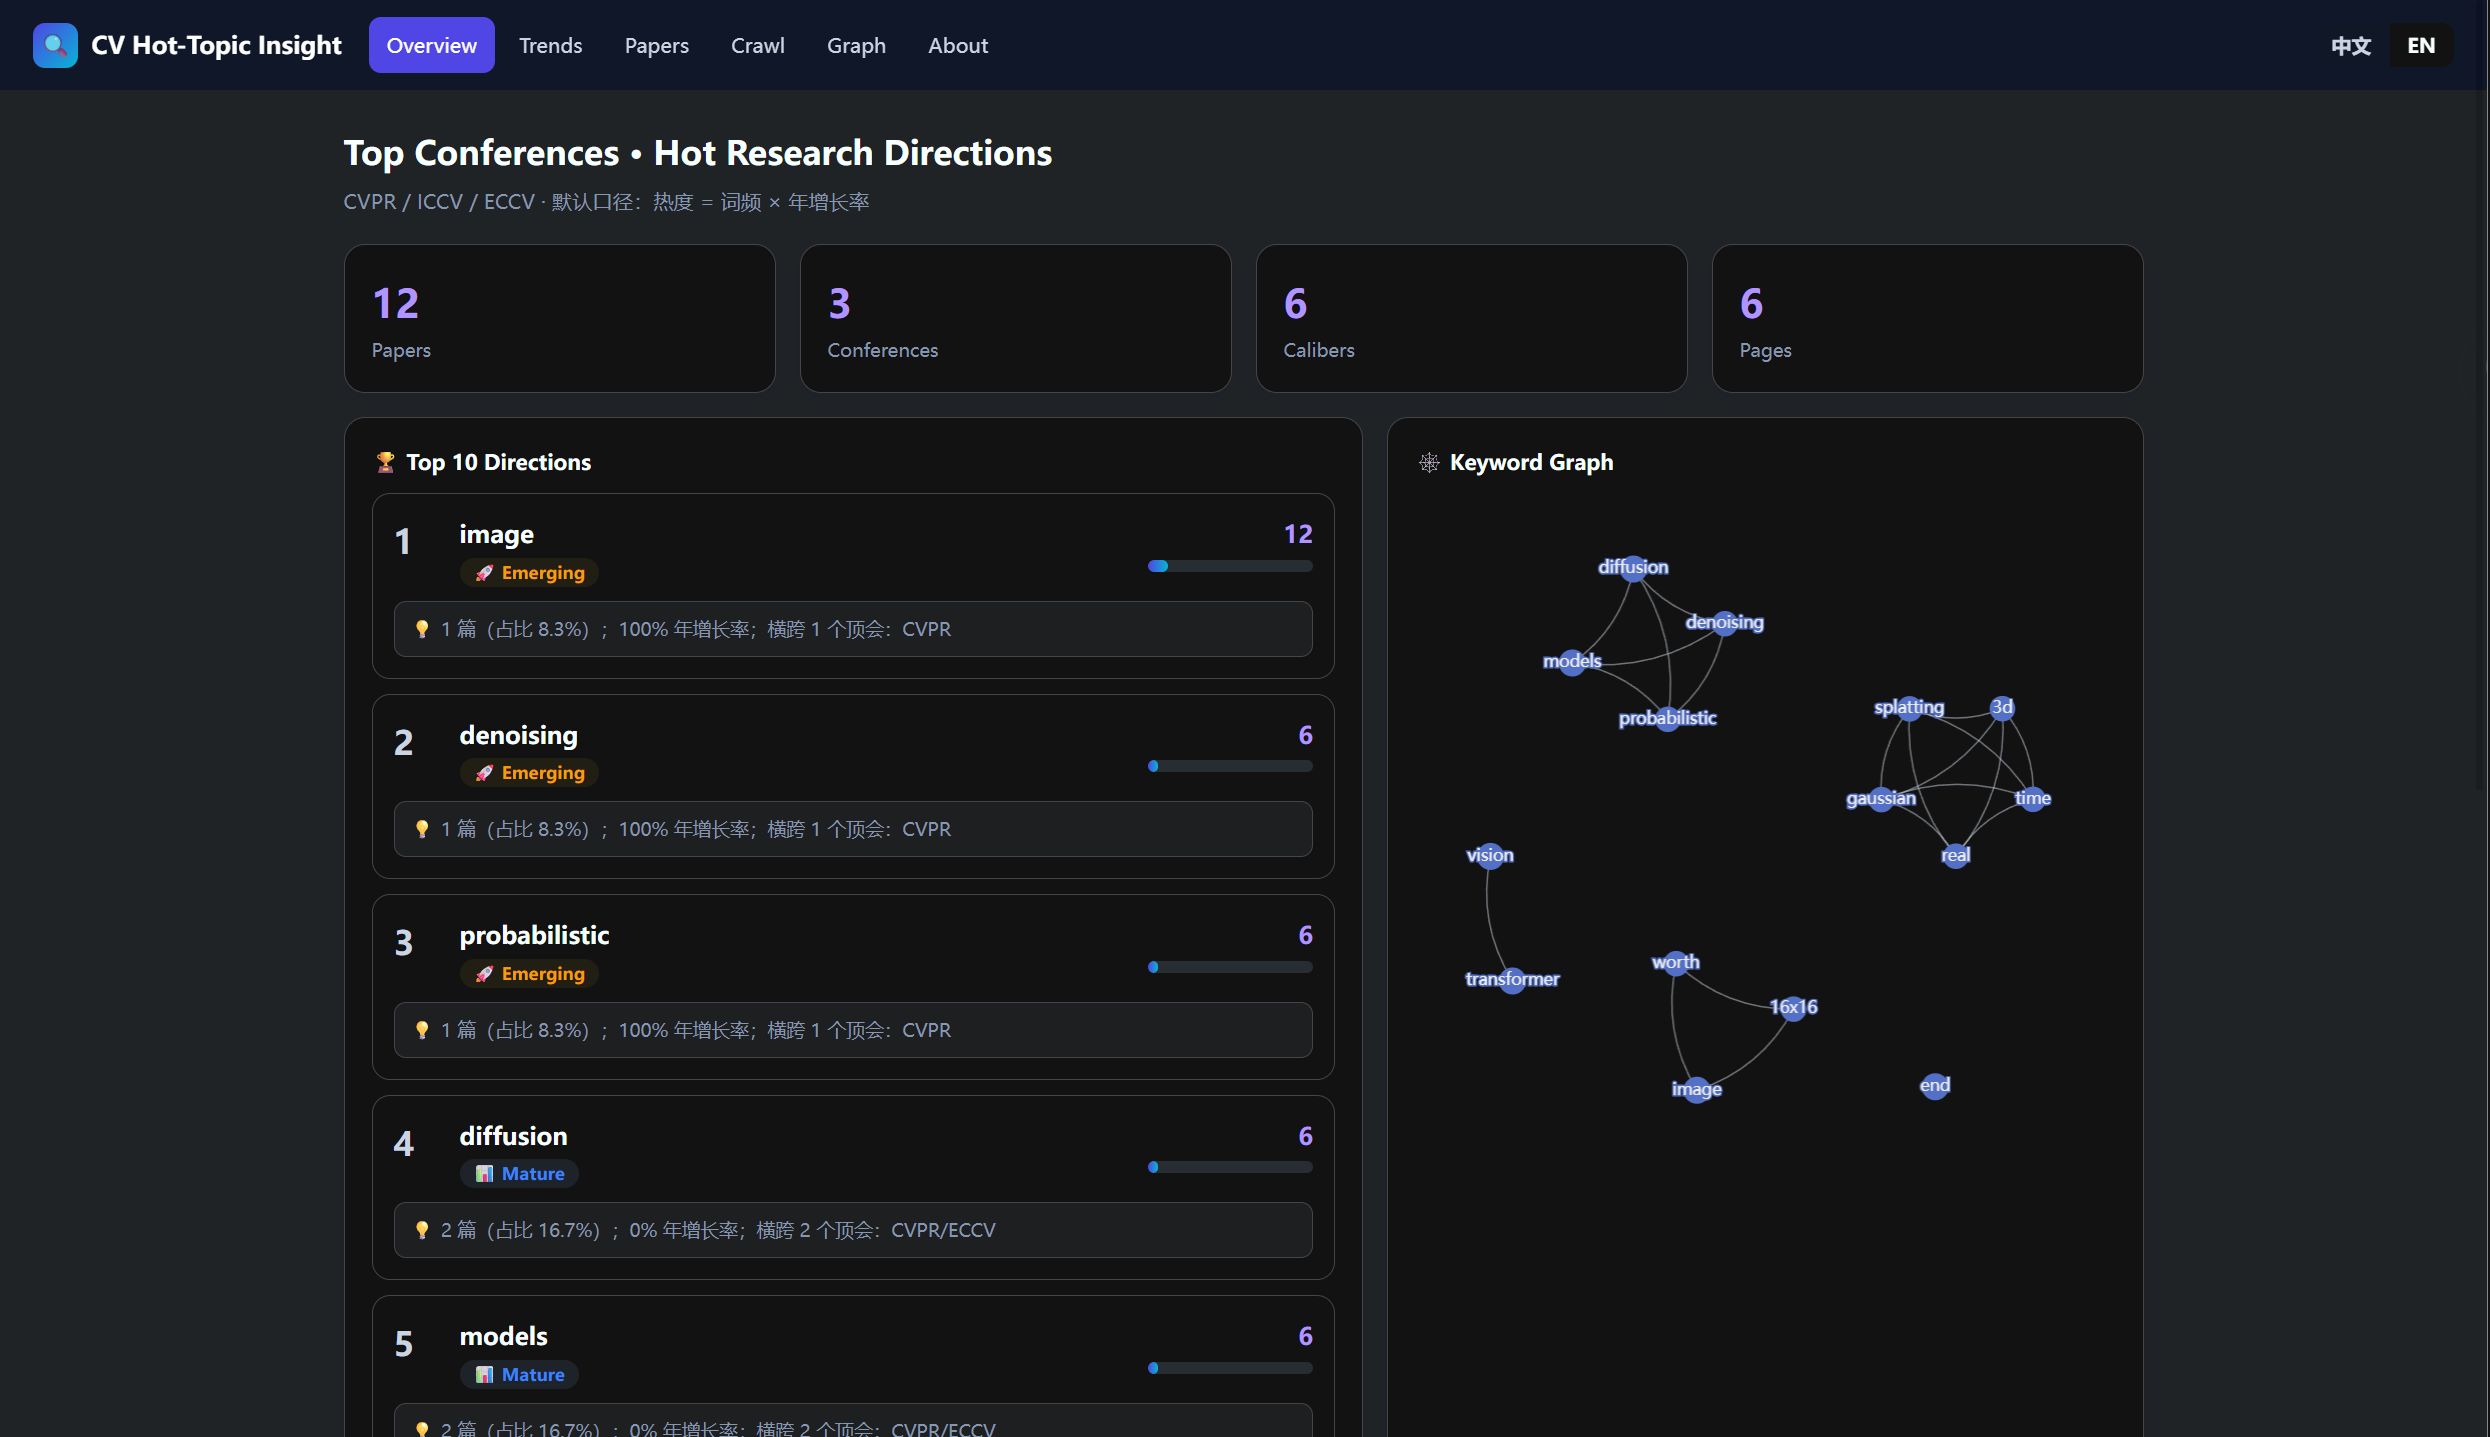
Task: Select the gaussian node in Keyword Graph
Action: tap(1881, 799)
